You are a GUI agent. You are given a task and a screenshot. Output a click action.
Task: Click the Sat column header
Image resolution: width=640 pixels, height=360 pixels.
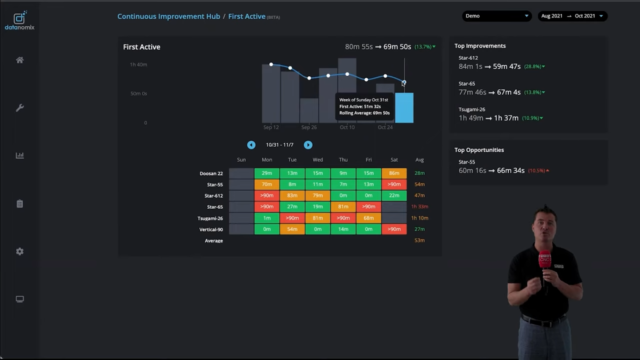[x=394, y=160]
